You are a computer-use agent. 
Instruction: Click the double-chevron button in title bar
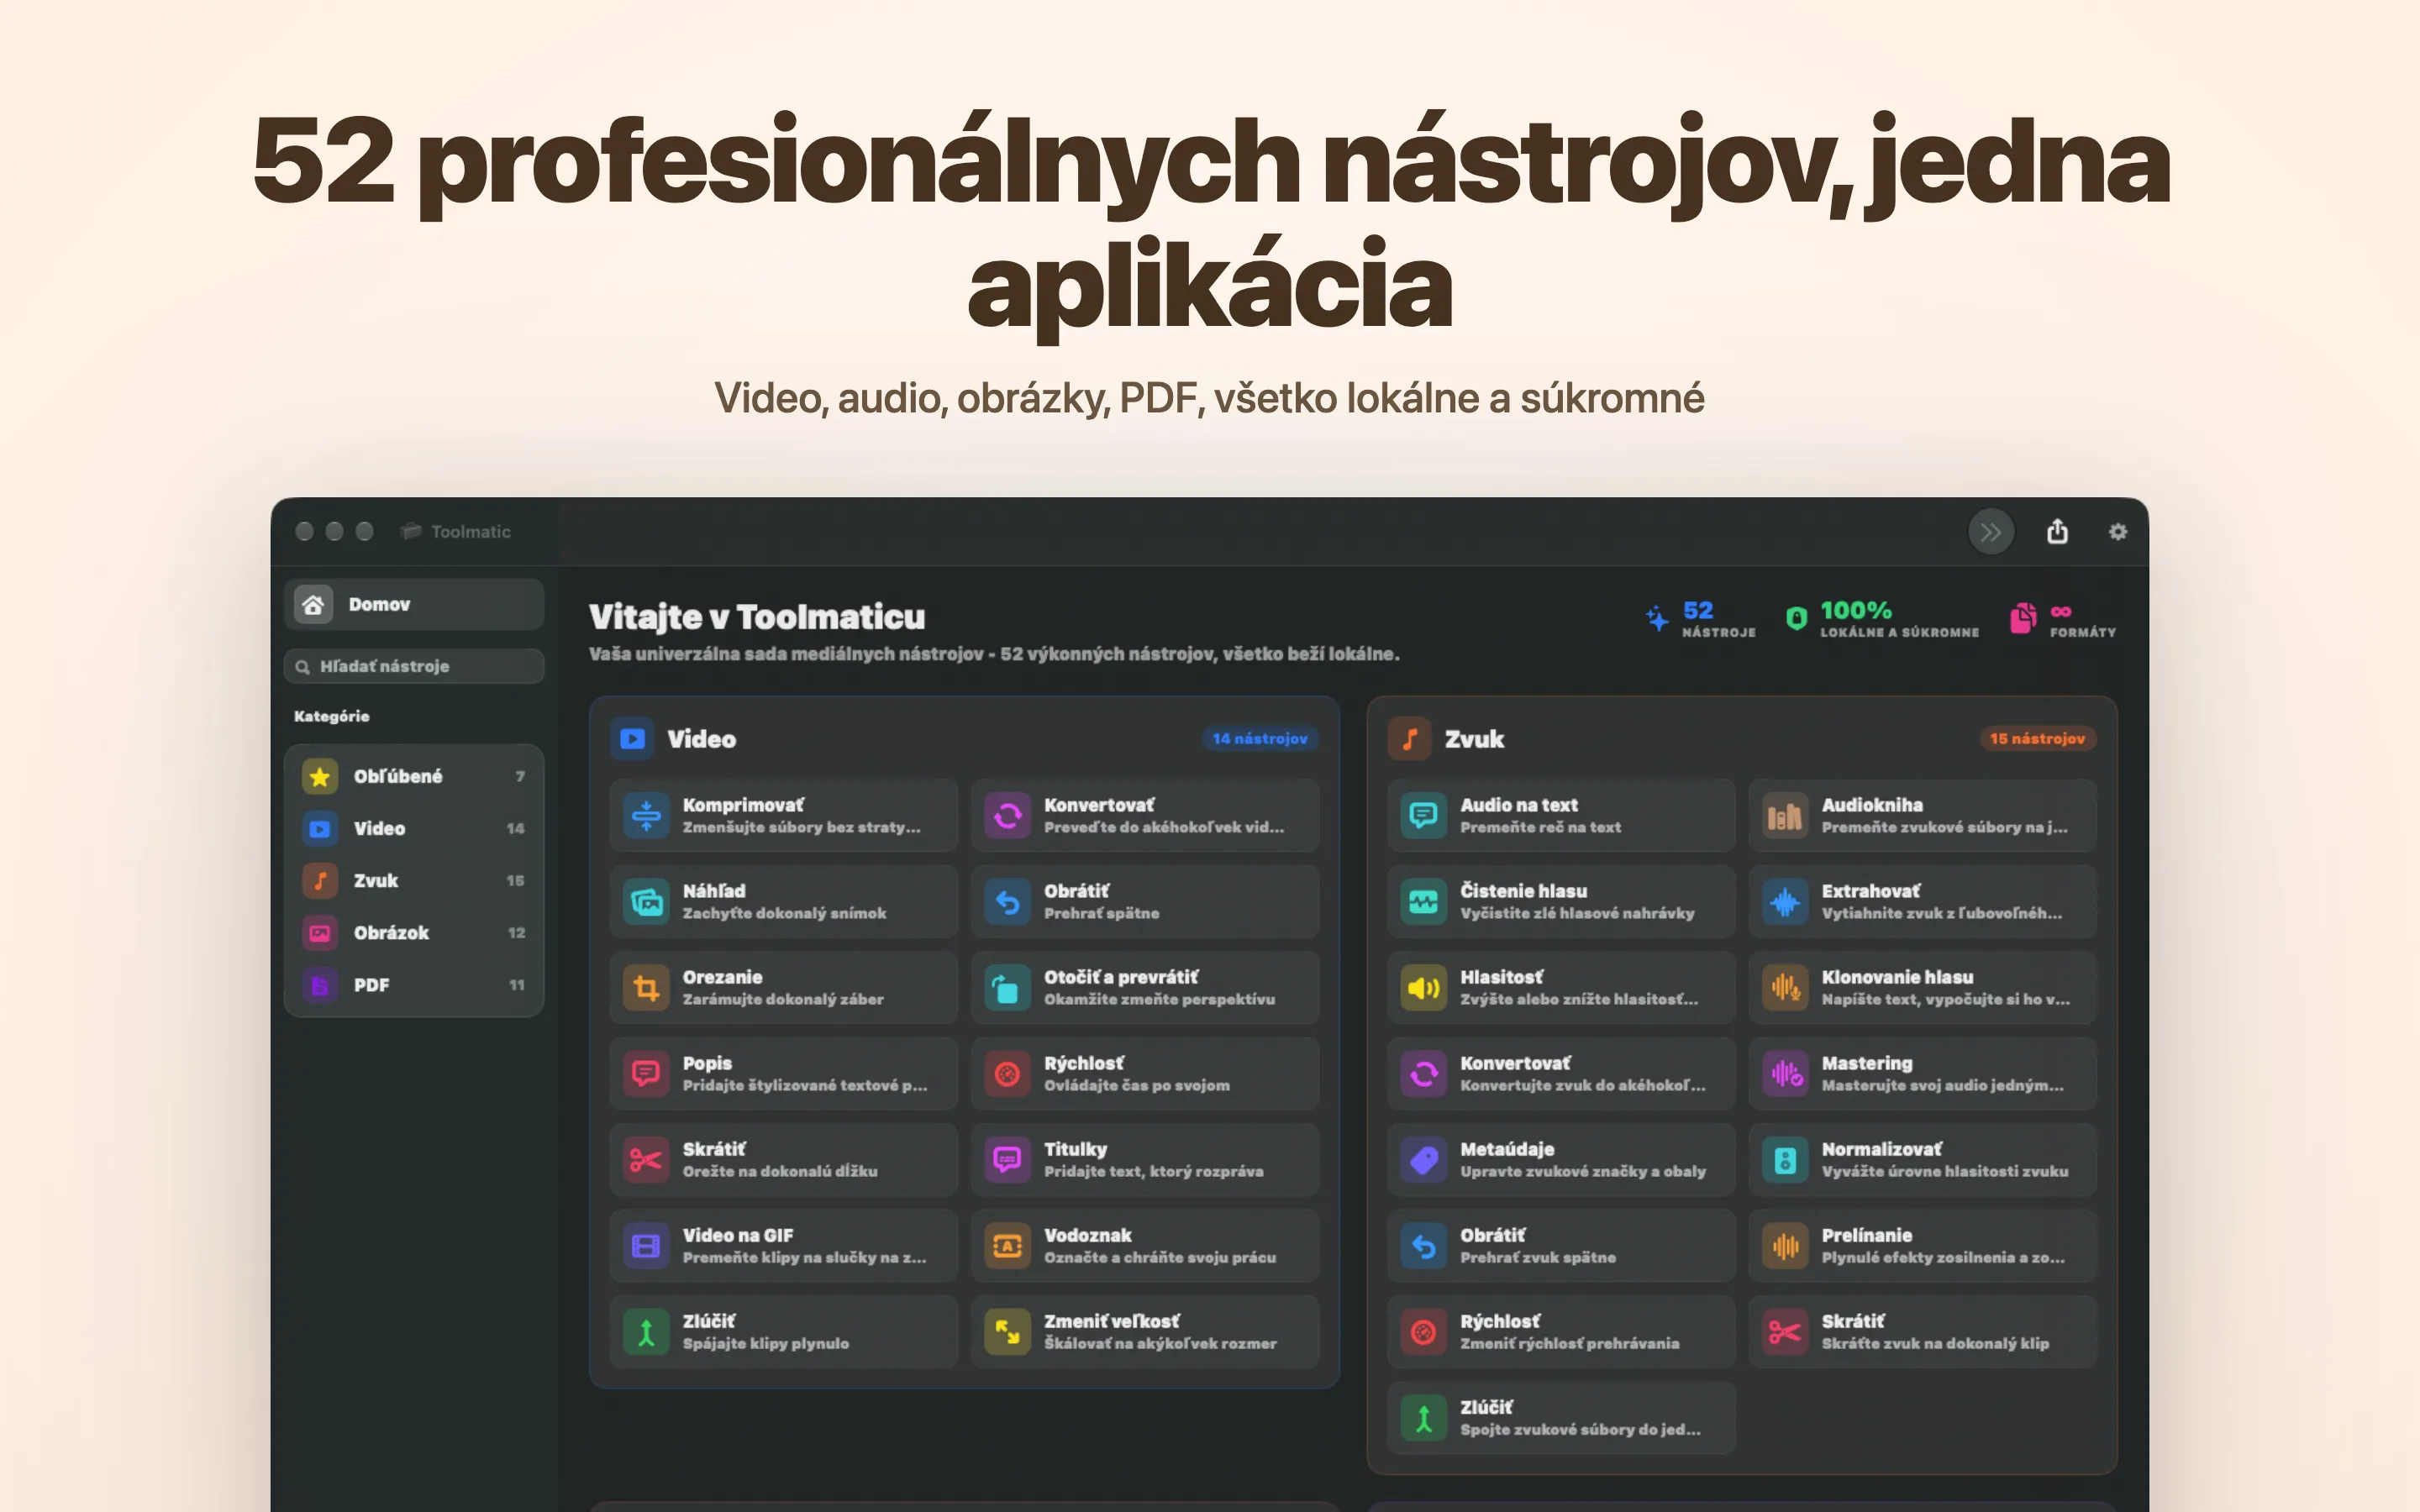tap(1990, 532)
